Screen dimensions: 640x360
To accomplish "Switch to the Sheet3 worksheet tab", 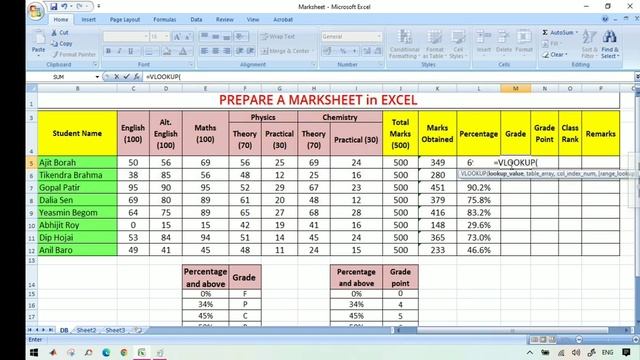I will 116,330.
